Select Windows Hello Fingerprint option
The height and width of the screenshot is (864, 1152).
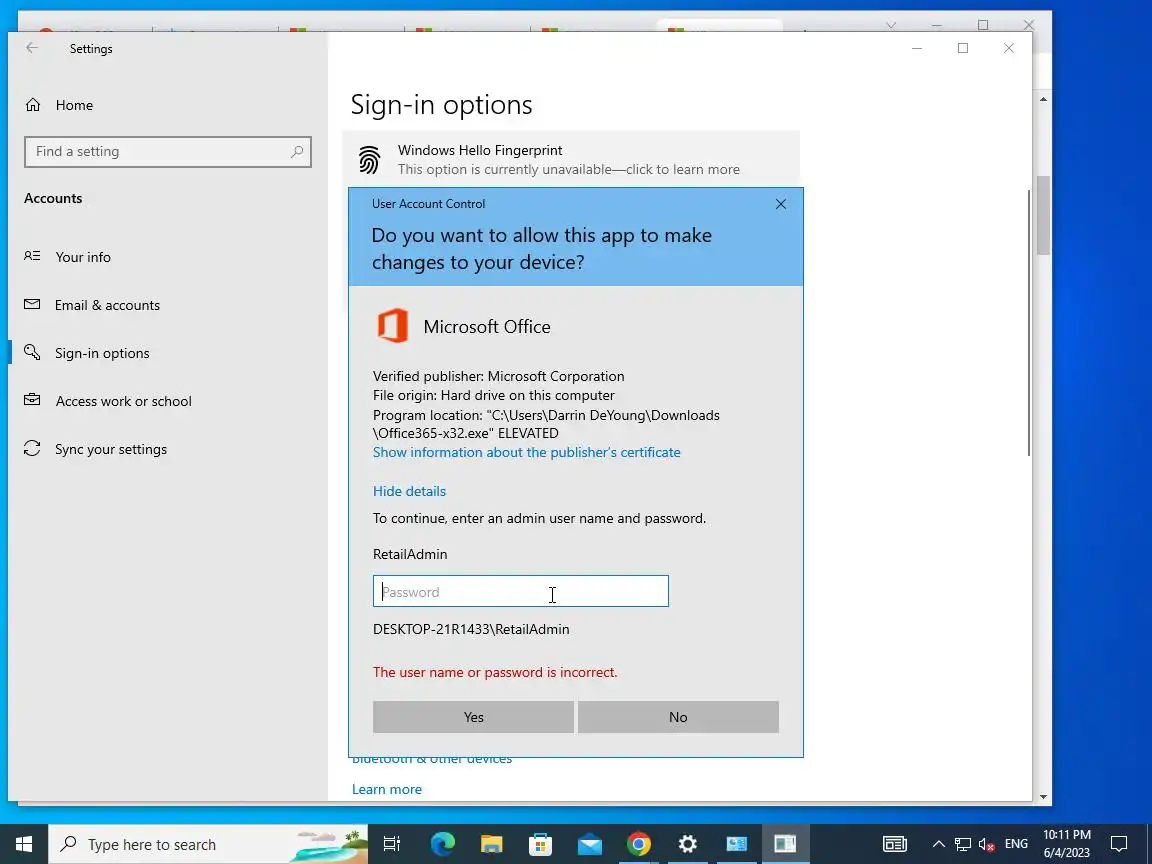[x=571, y=159]
